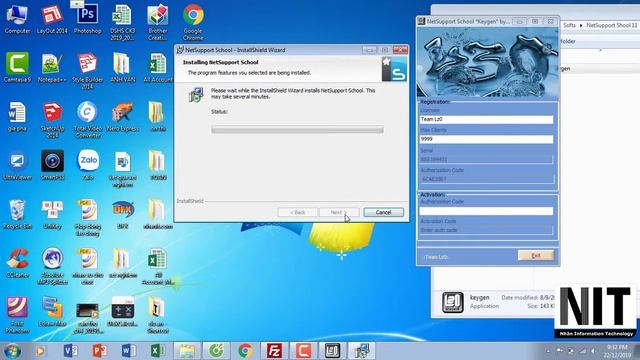Click NetSupport Shool 11 breadcrumb in Explorer

click(611, 25)
